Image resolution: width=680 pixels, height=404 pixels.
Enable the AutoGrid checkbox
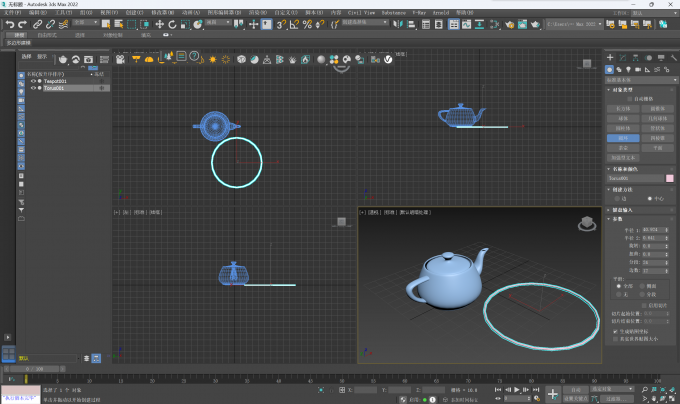point(630,99)
